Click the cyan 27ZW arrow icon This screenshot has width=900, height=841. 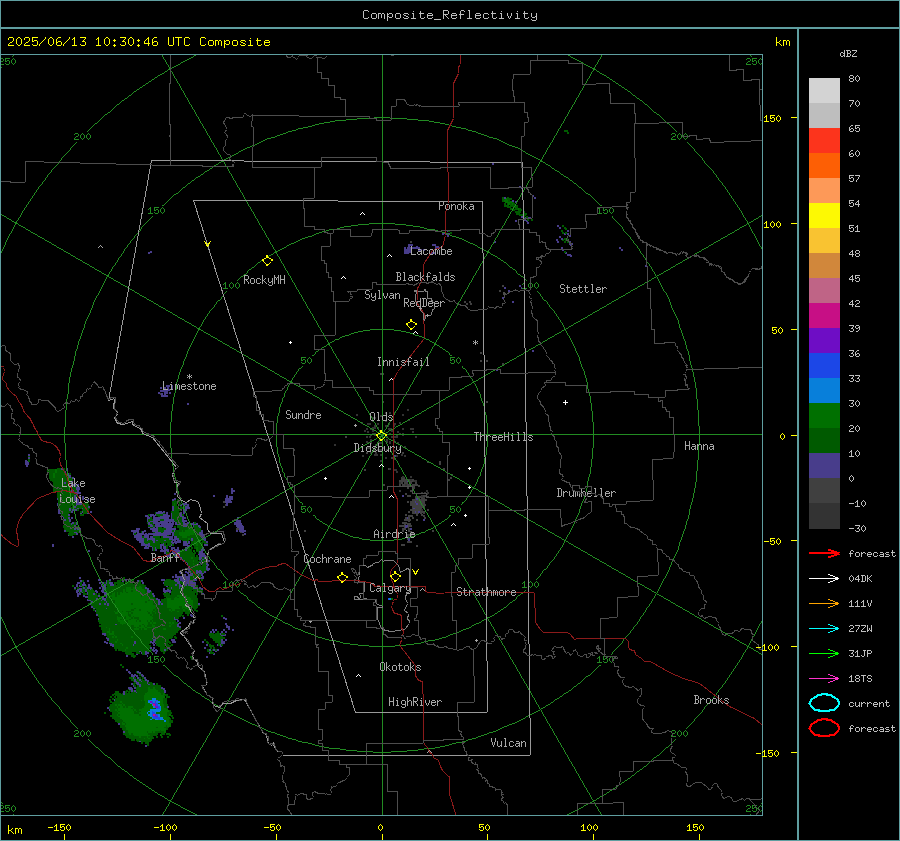click(x=824, y=629)
